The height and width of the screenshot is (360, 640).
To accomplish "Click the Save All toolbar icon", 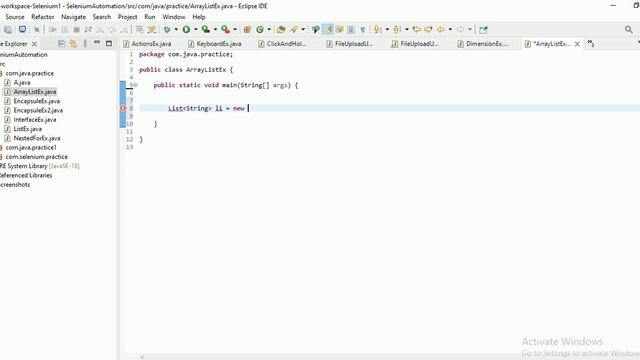I will coord(8,29).
